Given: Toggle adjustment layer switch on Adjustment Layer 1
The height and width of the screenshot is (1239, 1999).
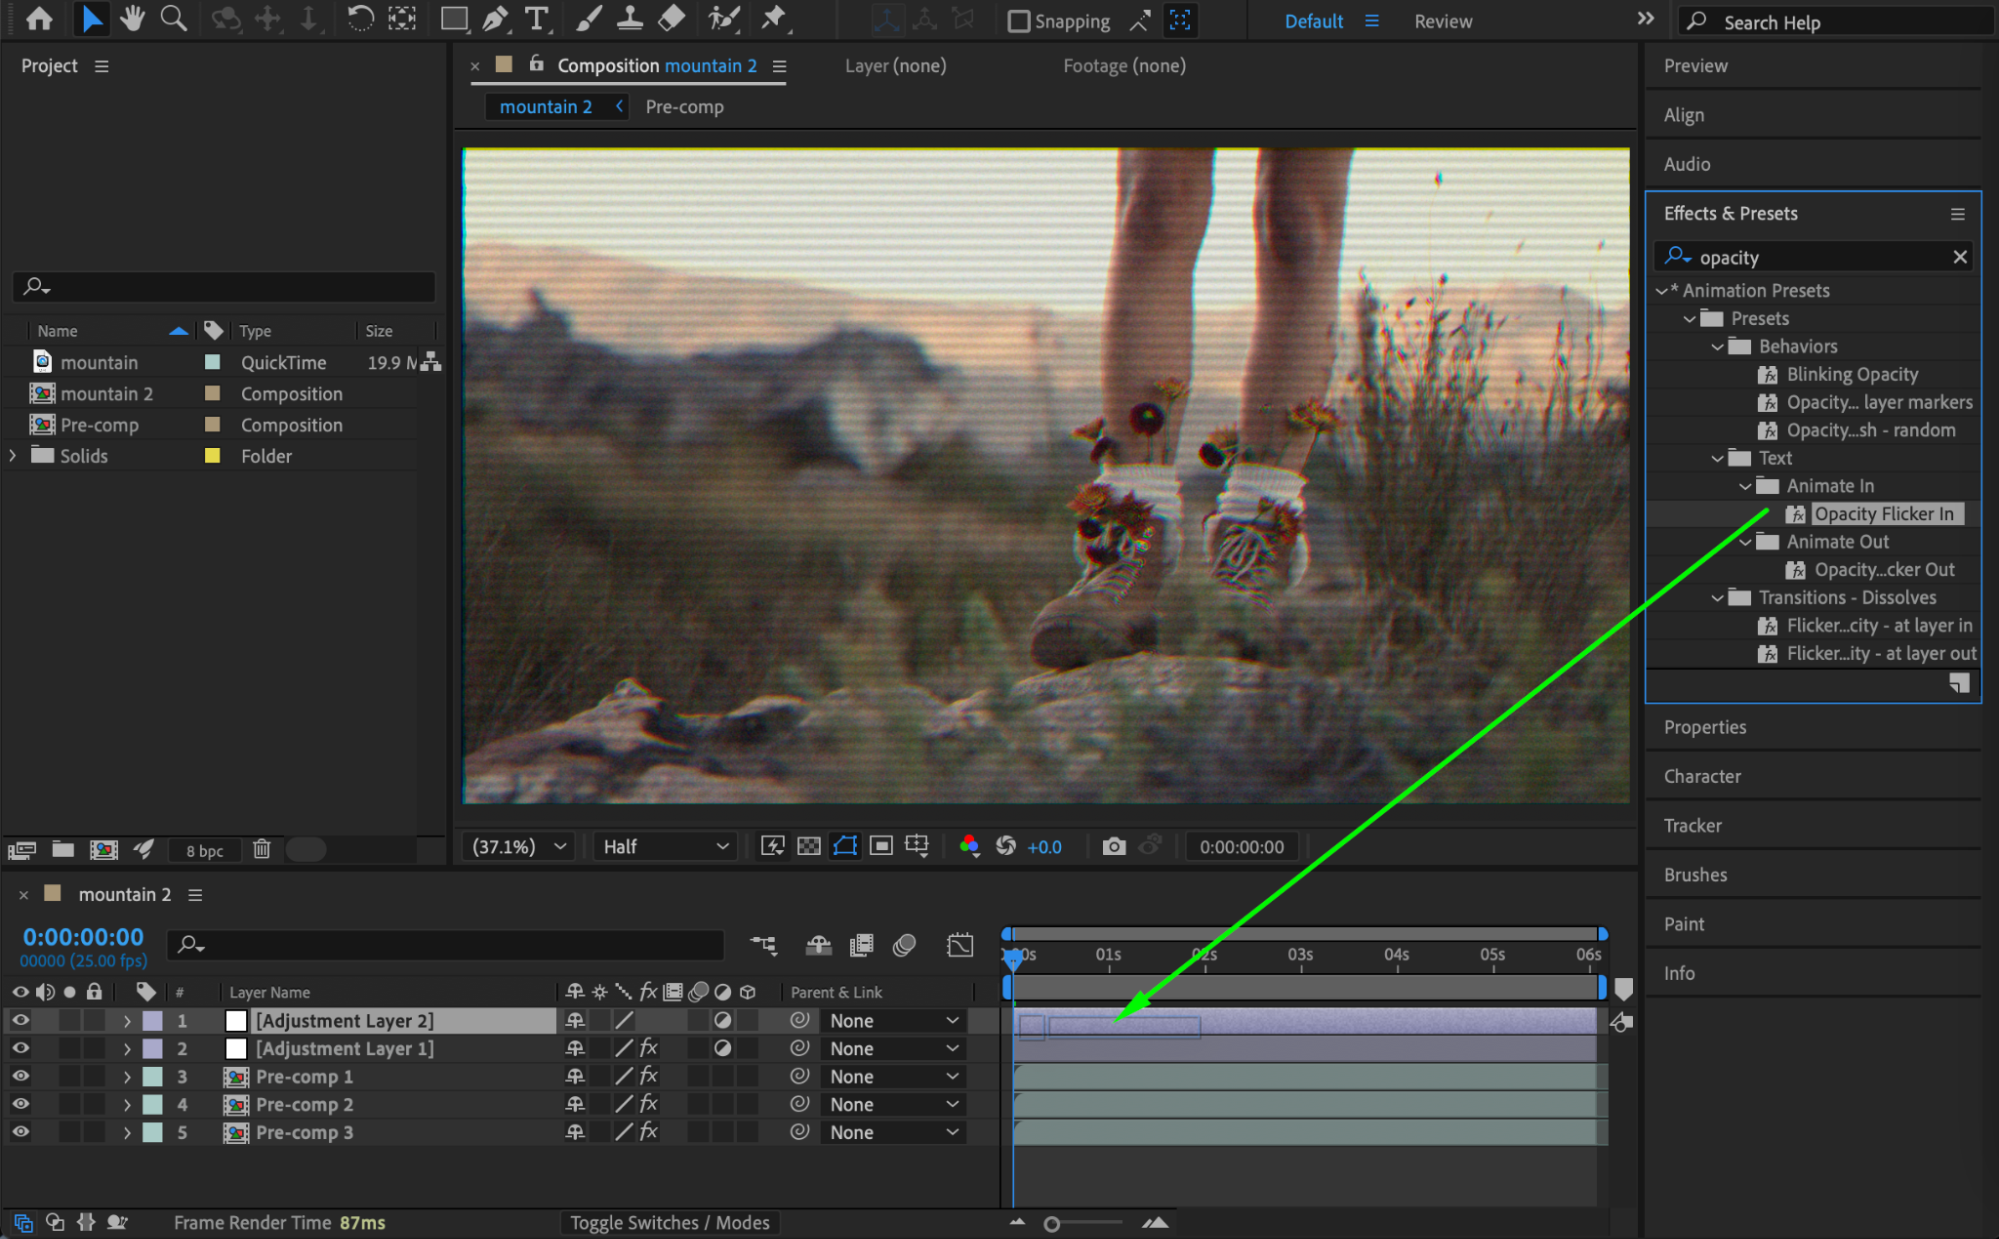Looking at the screenshot, I should click(722, 1048).
